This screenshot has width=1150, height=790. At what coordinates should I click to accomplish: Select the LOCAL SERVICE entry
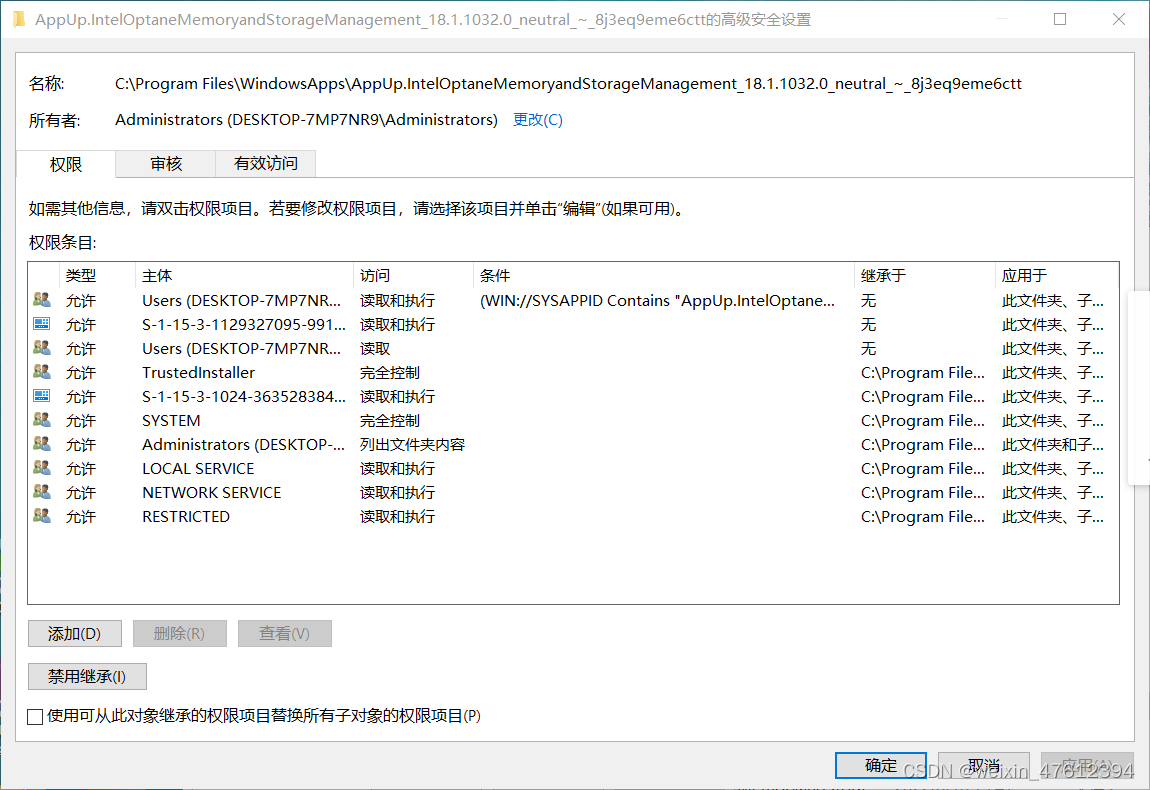(x=573, y=469)
